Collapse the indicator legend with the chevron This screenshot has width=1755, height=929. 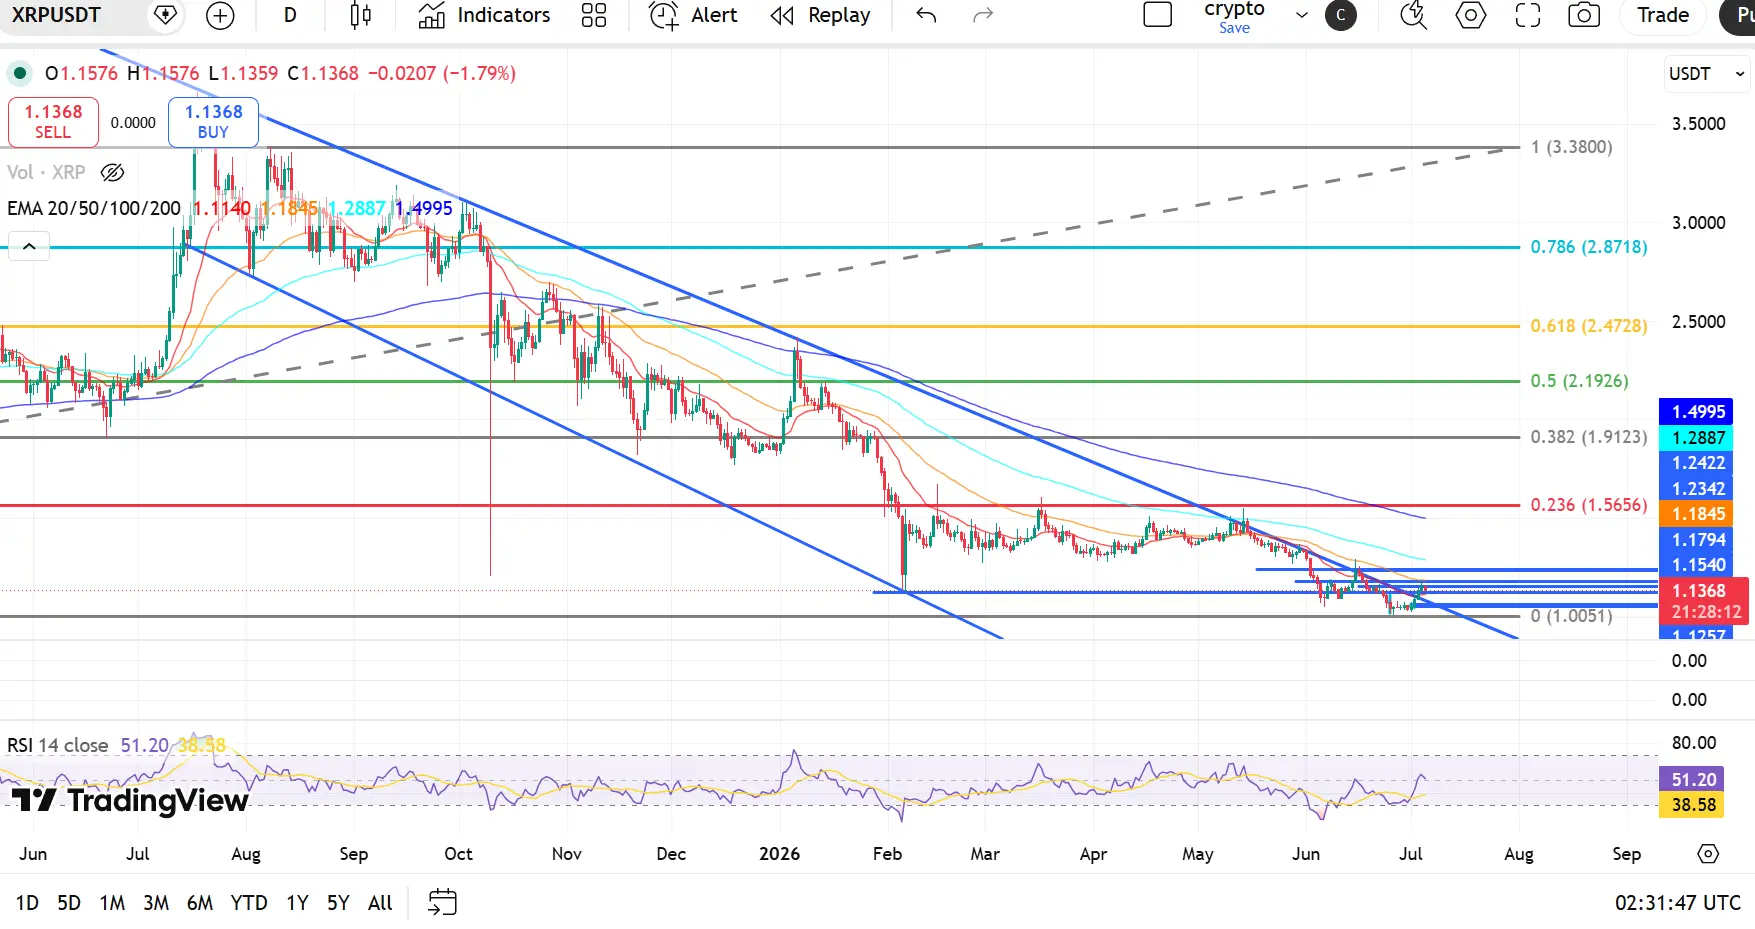[29, 246]
